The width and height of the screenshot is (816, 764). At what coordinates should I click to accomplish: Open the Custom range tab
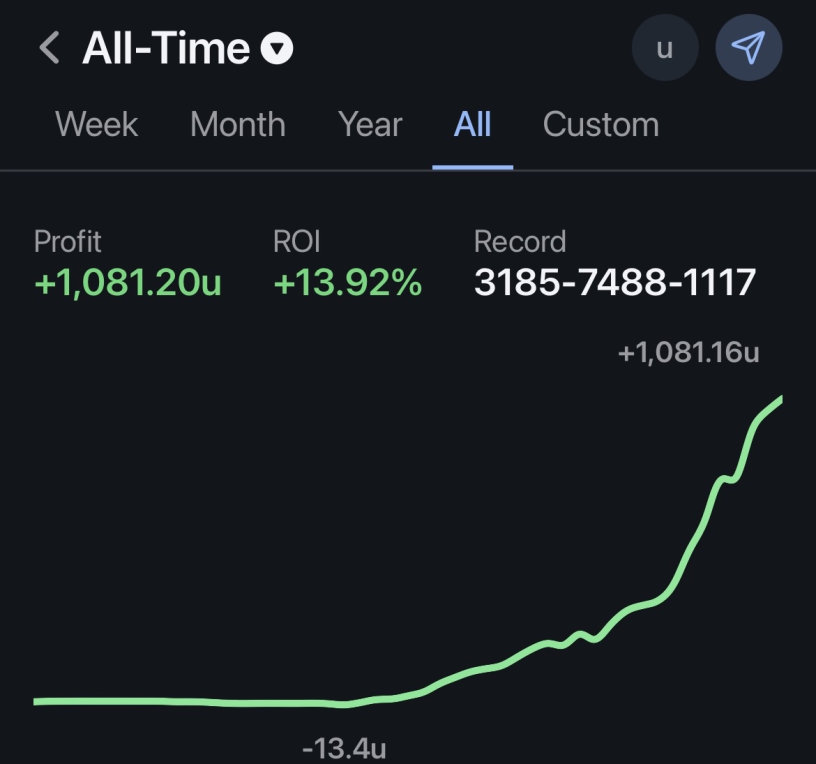[x=600, y=125]
